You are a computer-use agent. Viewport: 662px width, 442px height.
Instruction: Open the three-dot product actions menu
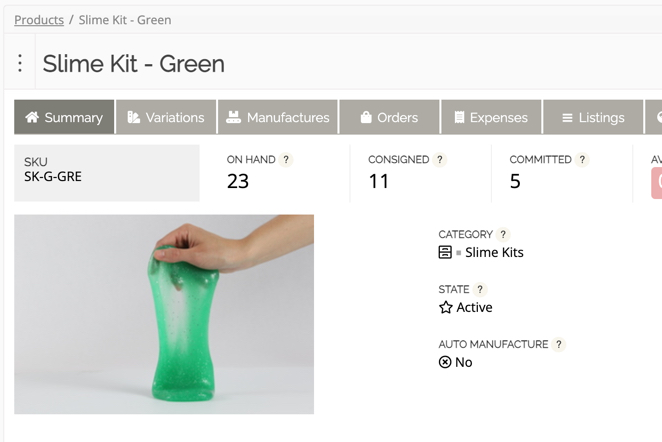point(20,64)
